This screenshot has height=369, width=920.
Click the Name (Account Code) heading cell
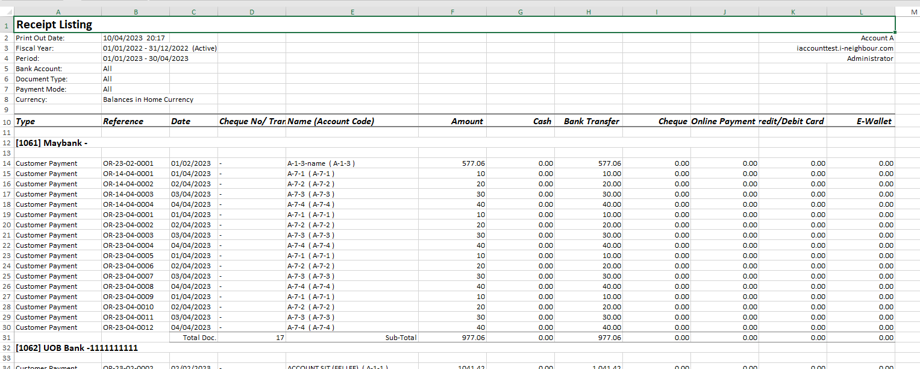351,121
